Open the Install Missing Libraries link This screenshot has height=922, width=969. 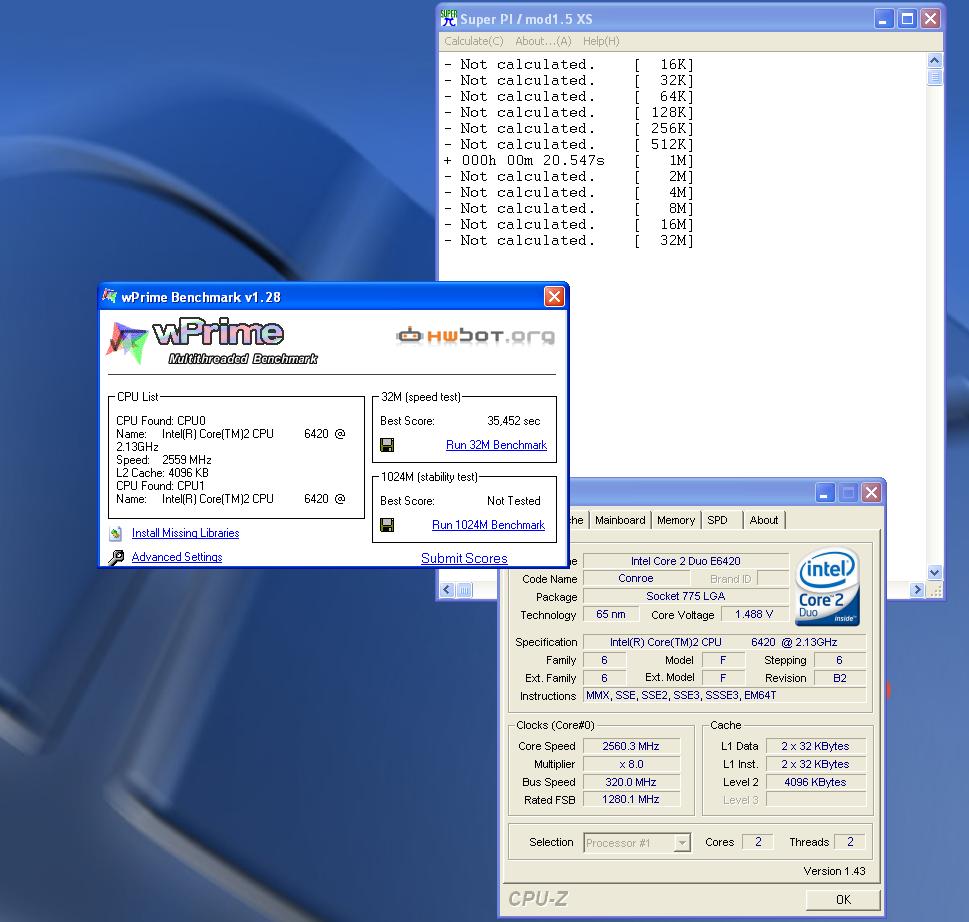185,533
